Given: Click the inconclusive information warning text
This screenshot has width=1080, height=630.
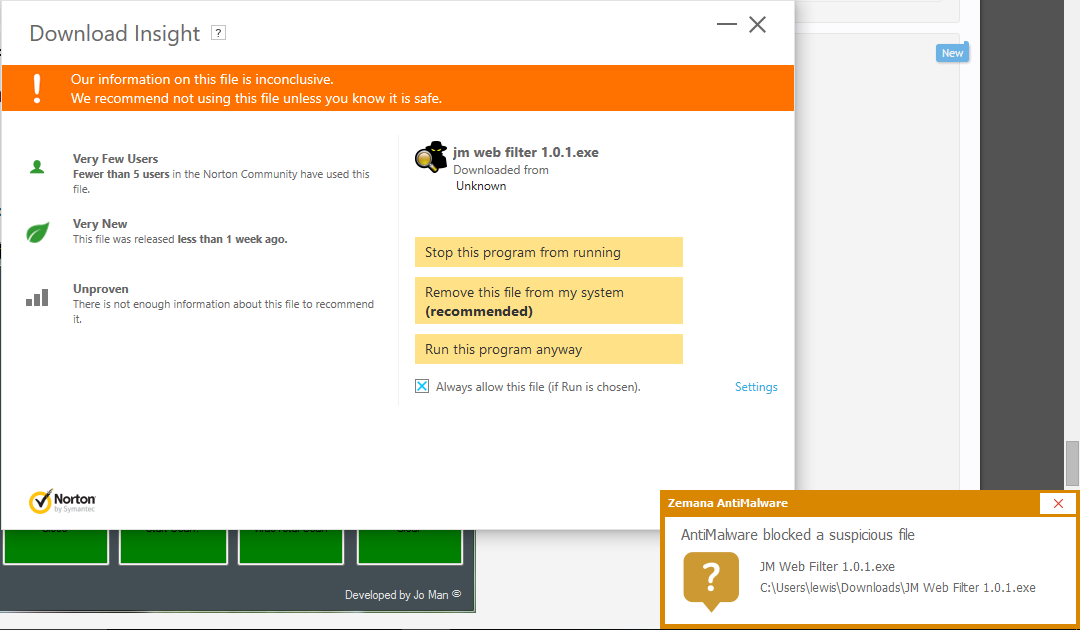Looking at the screenshot, I should click(256, 89).
